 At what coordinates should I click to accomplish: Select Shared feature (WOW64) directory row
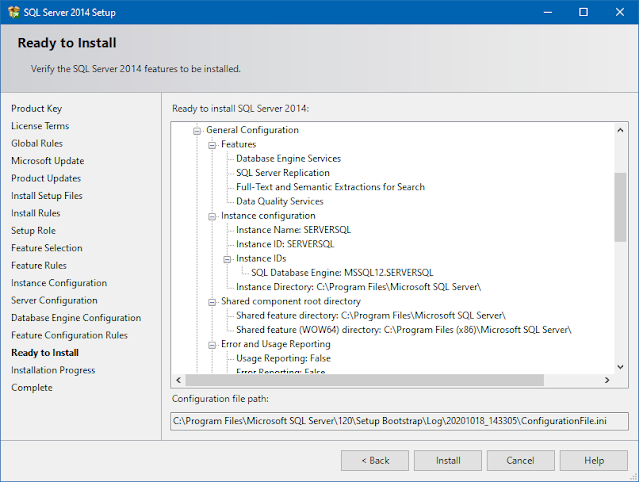[x=403, y=330]
